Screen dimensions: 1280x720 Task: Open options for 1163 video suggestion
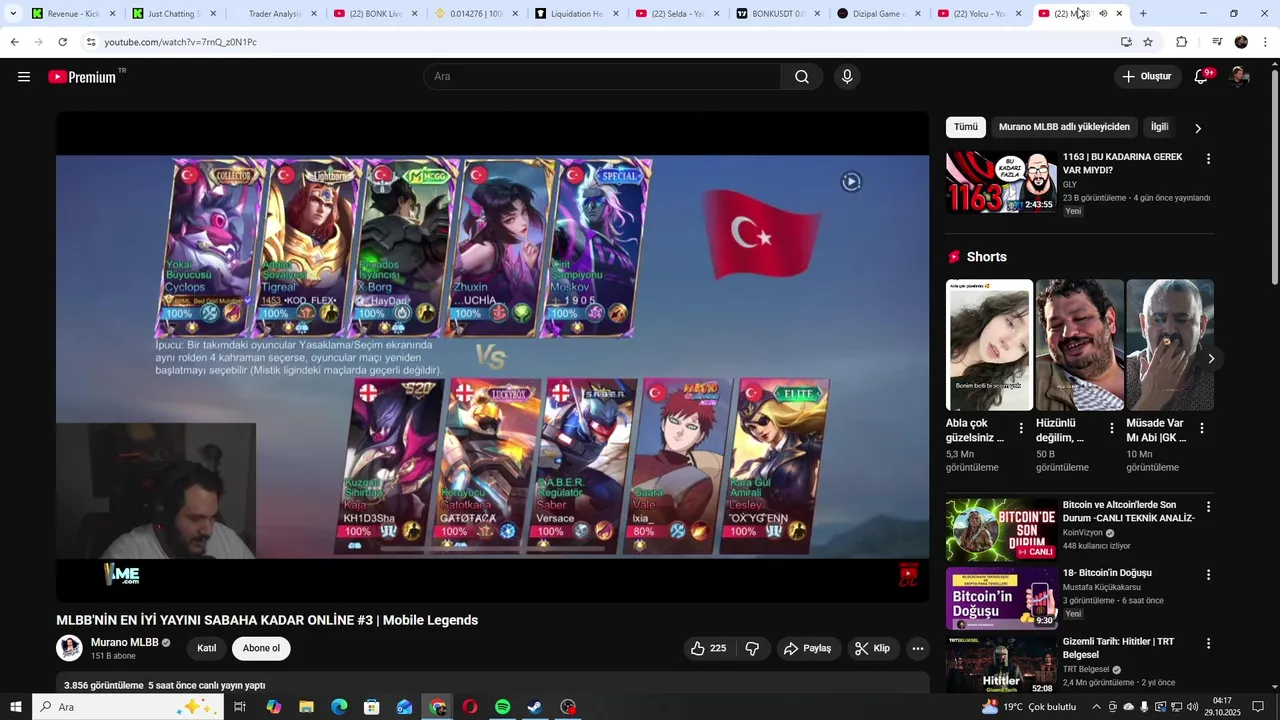[x=1208, y=159]
